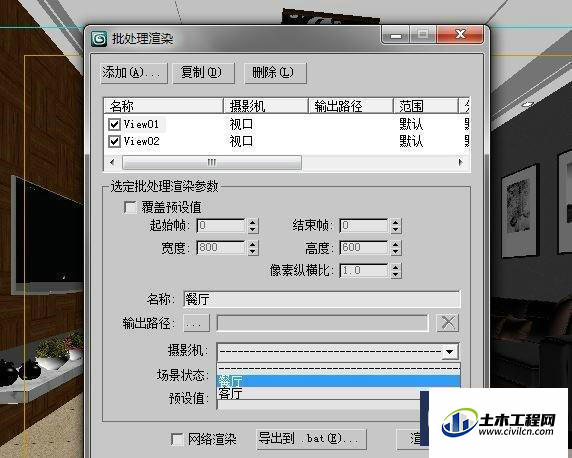The height and width of the screenshot is (458, 572).
Task: Click 视口 in the View02 row
Action: (241, 141)
